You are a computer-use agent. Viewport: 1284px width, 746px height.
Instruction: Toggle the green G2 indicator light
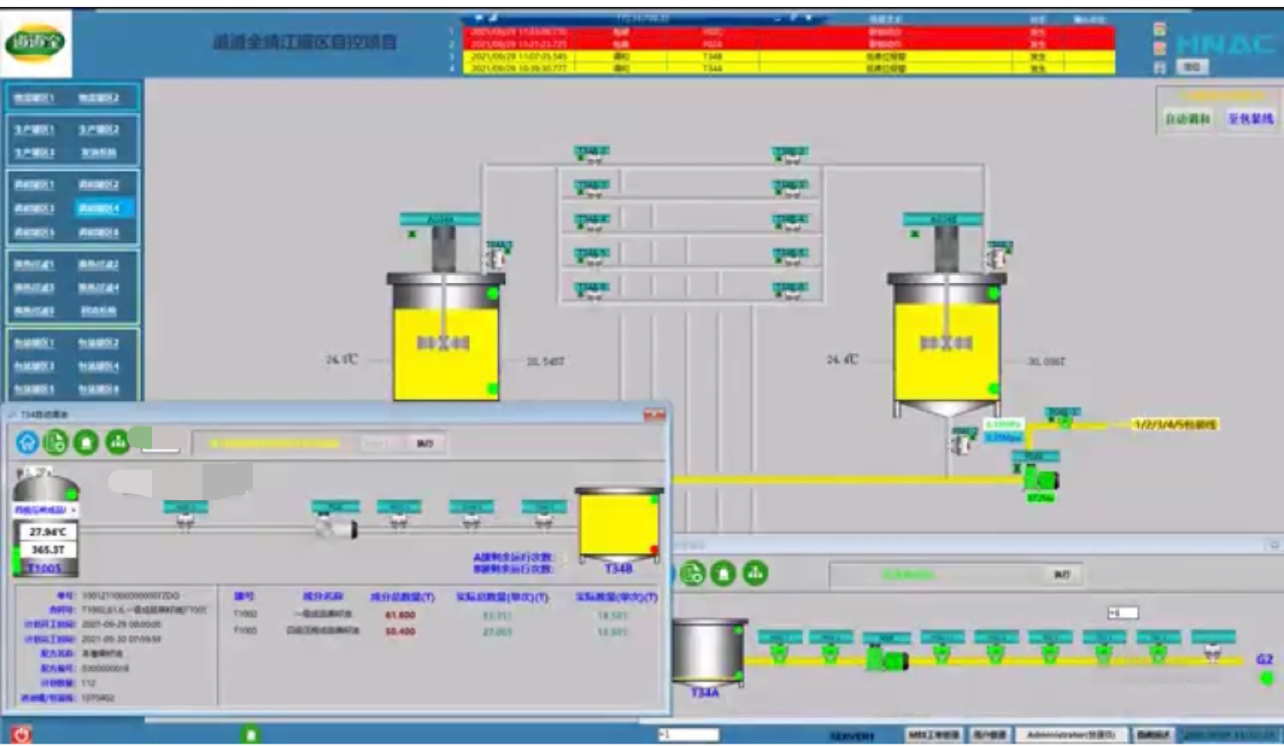click(1266, 678)
